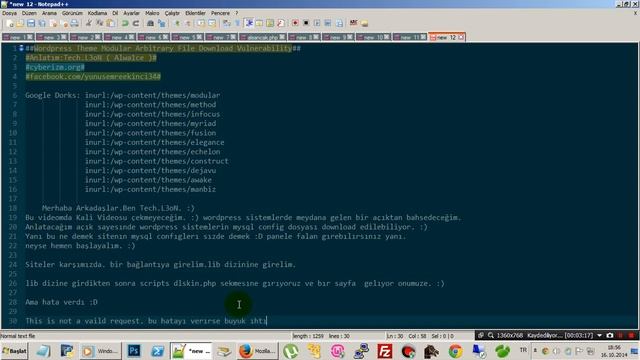Viewport: 640px width, 360px height.
Task: Click the Print toolbar icon
Action: pos(74,23)
